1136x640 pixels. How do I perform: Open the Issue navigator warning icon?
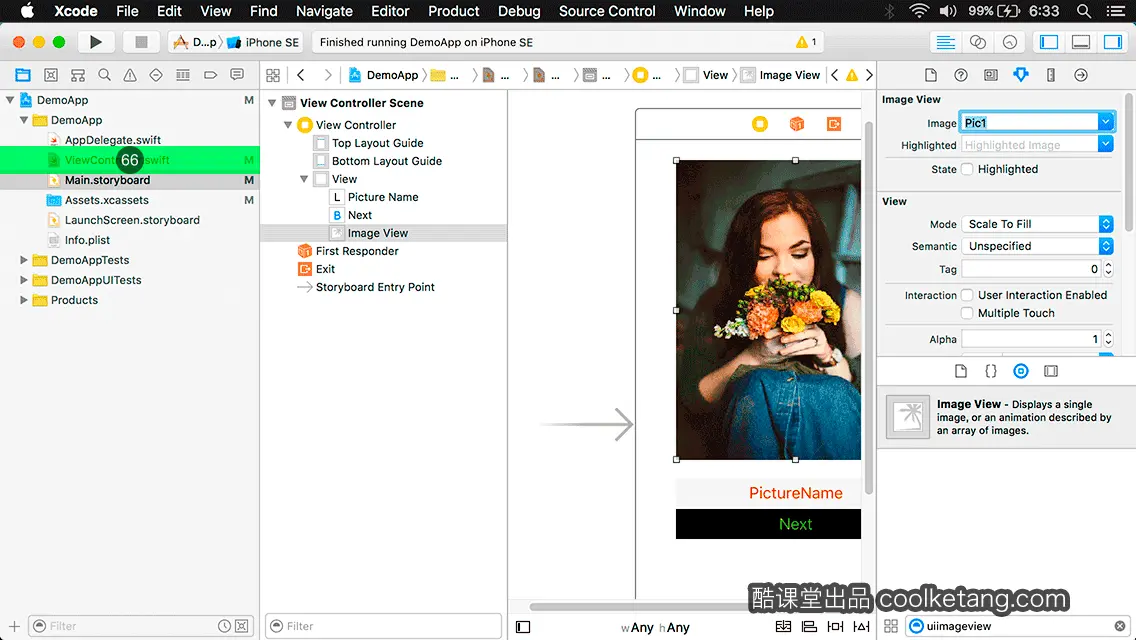(130, 75)
